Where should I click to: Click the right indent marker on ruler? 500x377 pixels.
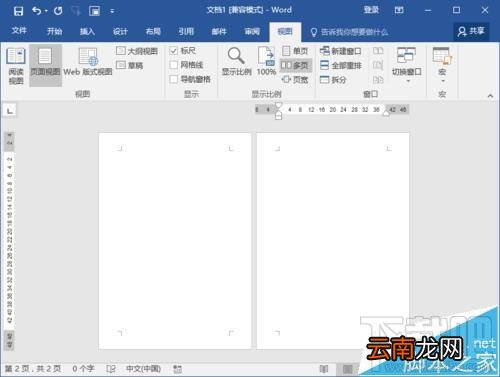[386, 113]
